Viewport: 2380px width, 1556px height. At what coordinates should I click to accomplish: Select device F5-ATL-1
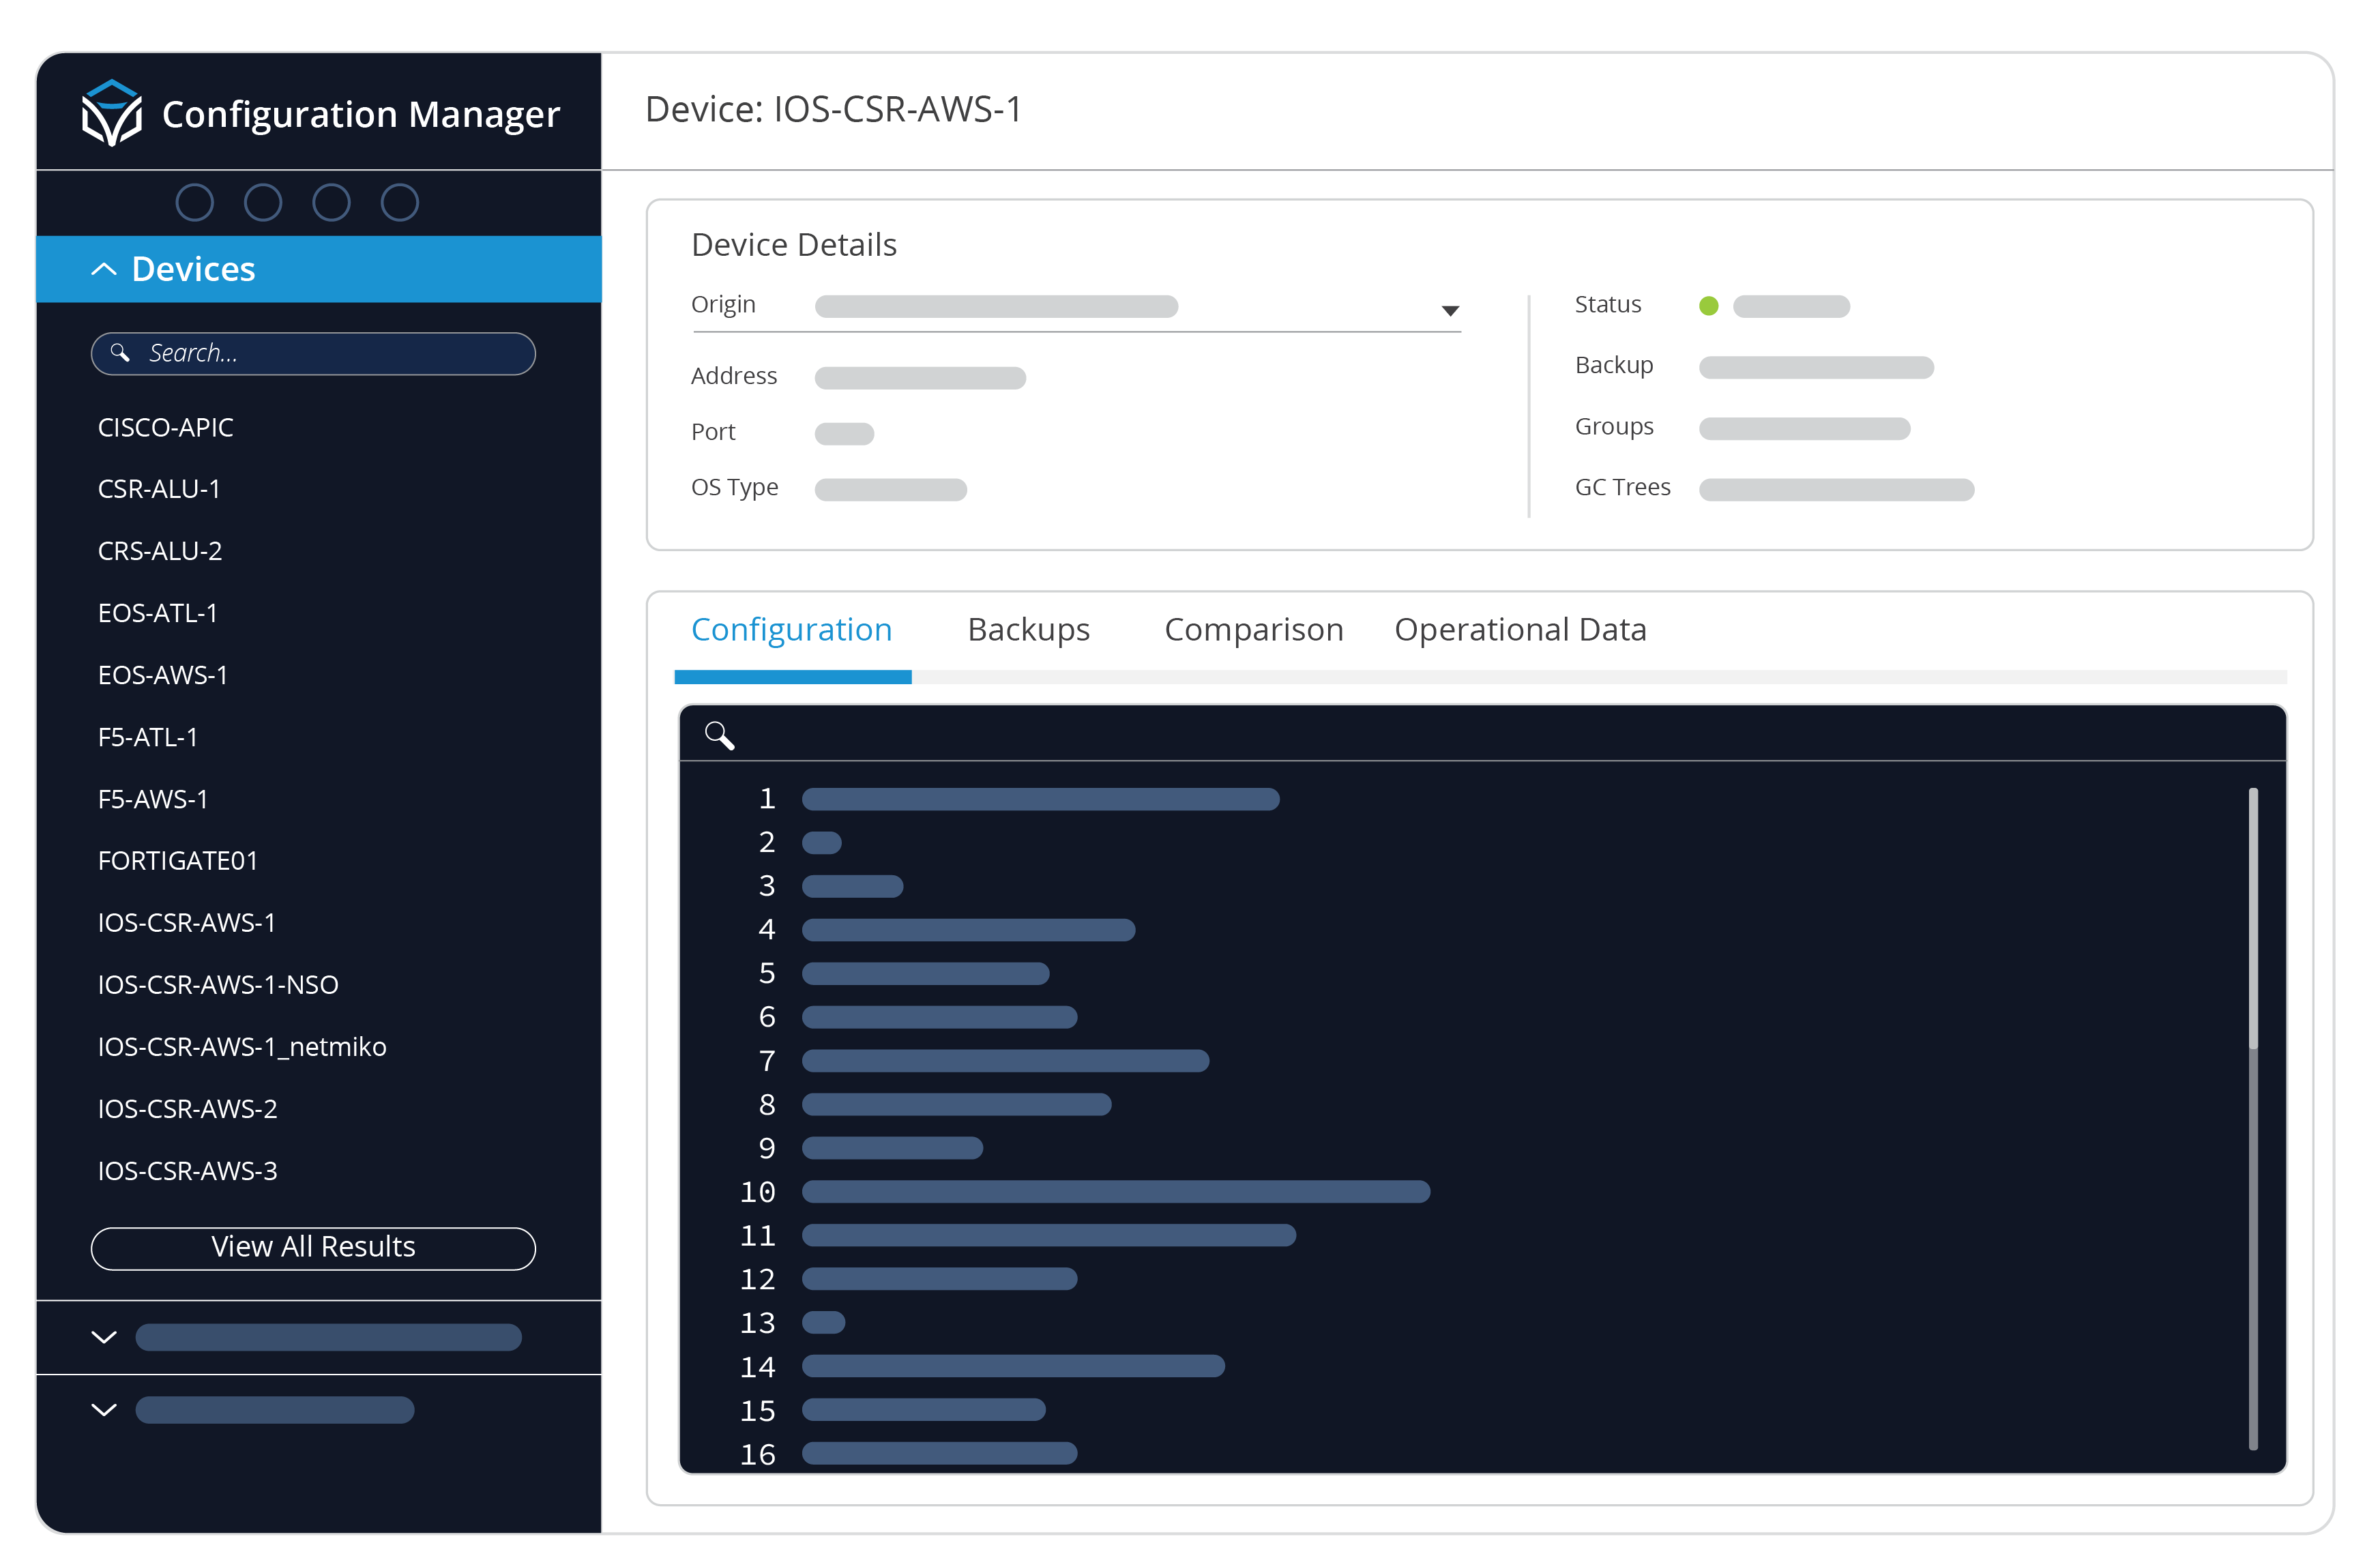pyautogui.click(x=148, y=737)
